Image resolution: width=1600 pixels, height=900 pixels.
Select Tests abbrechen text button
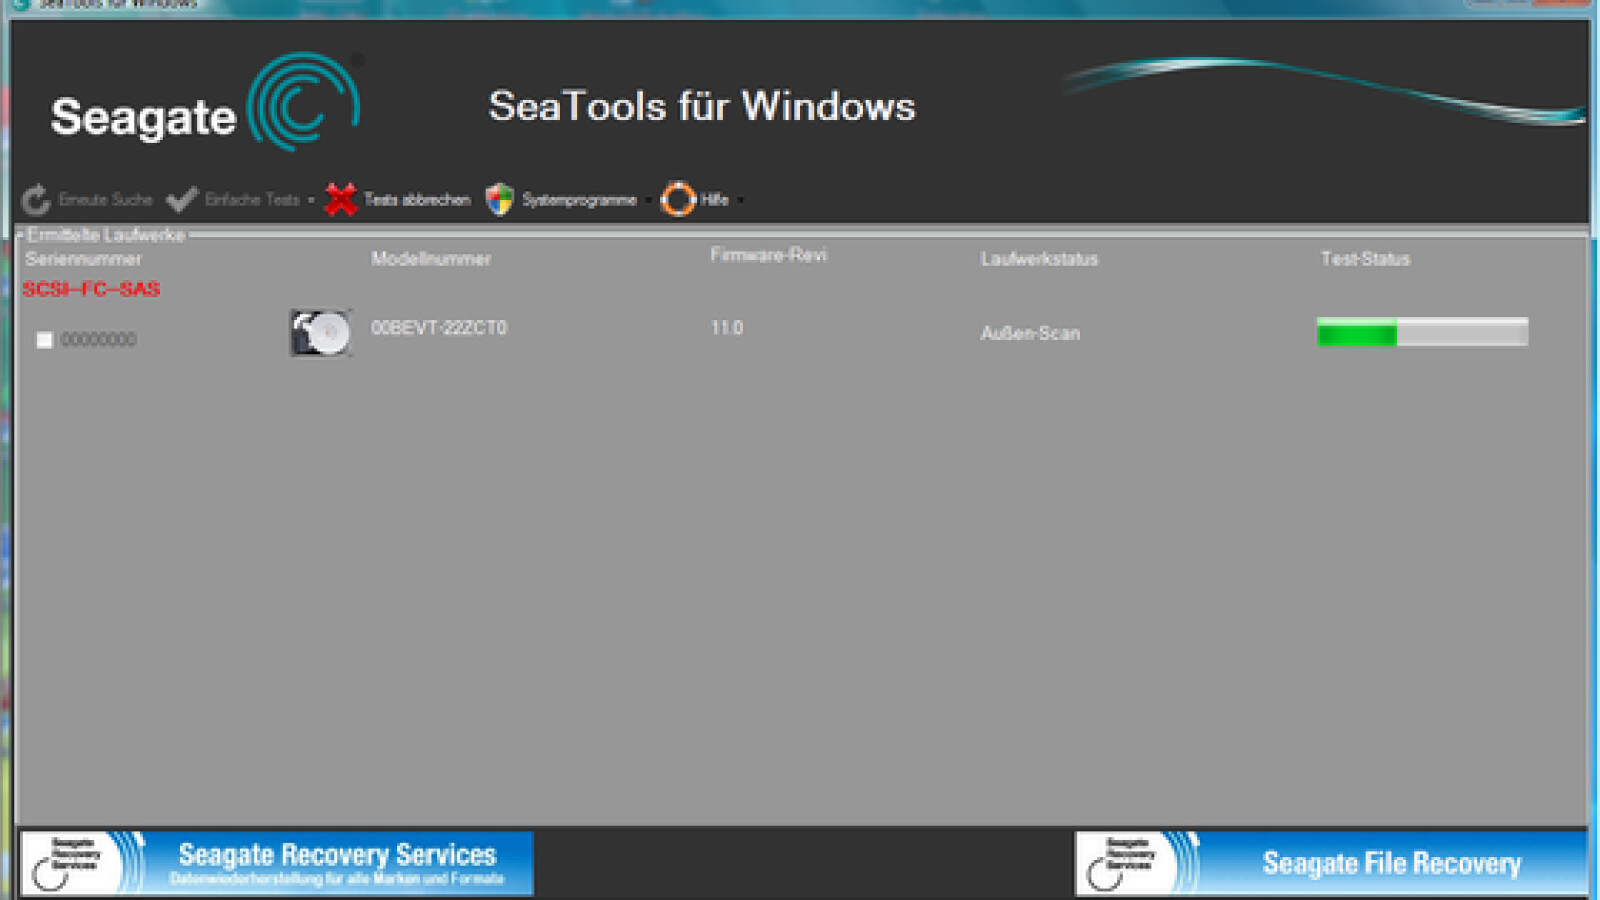pos(417,200)
